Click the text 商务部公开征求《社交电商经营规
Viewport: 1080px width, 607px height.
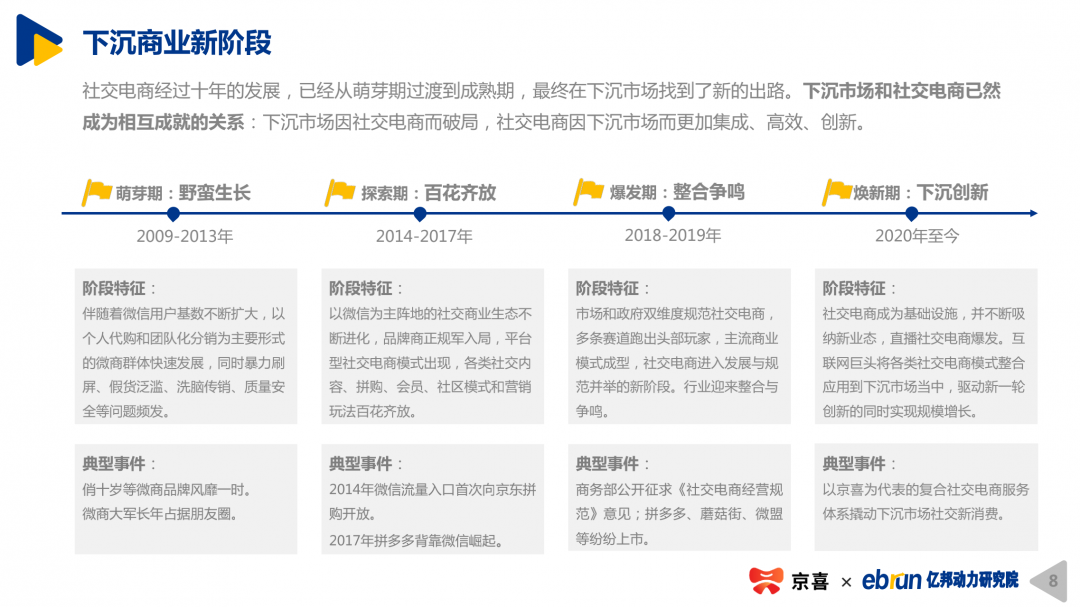point(679,490)
